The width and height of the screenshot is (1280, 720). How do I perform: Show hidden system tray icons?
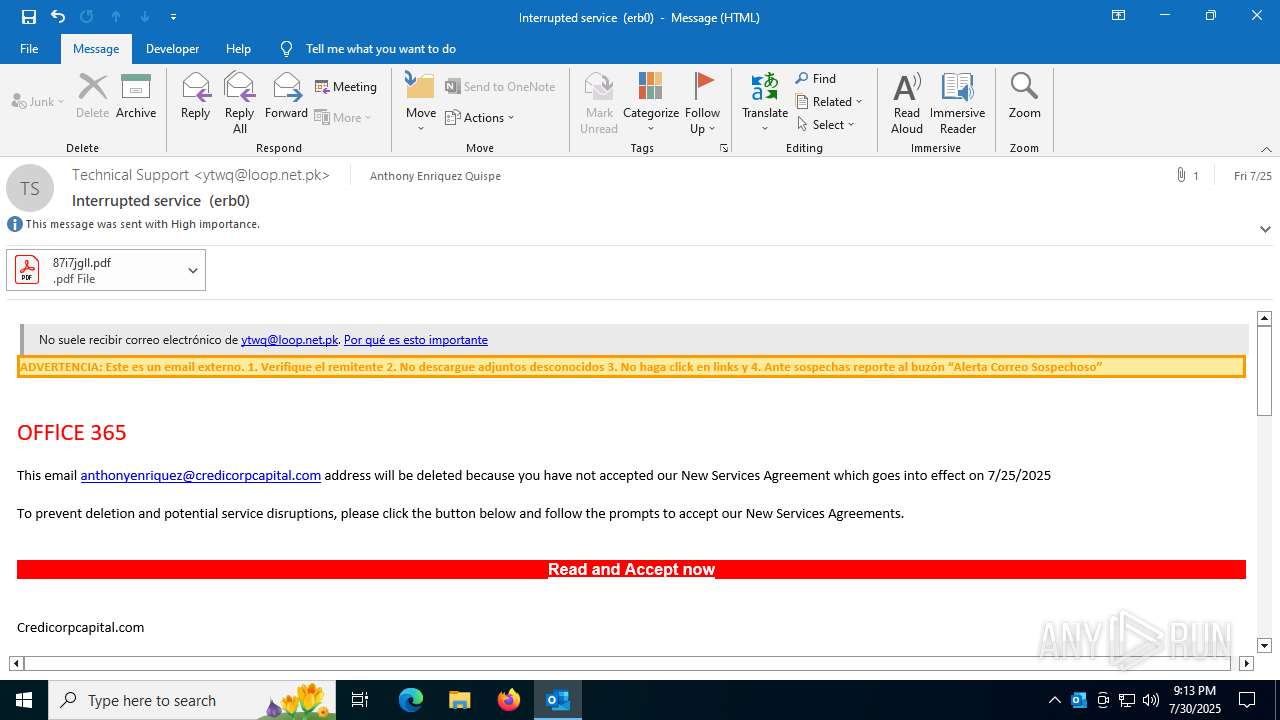click(x=1054, y=700)
